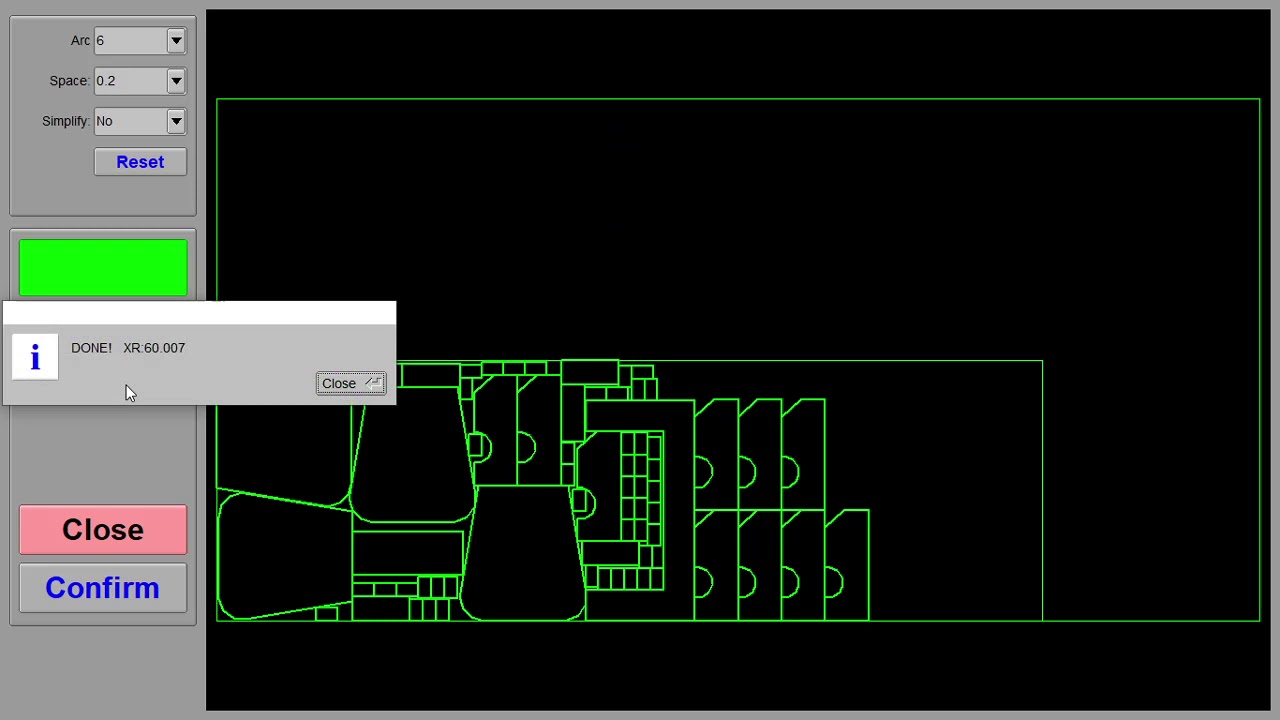Screen dimensions: 1280x720
Task: Click the Arc value field showing 6
Action: [130, 41]
